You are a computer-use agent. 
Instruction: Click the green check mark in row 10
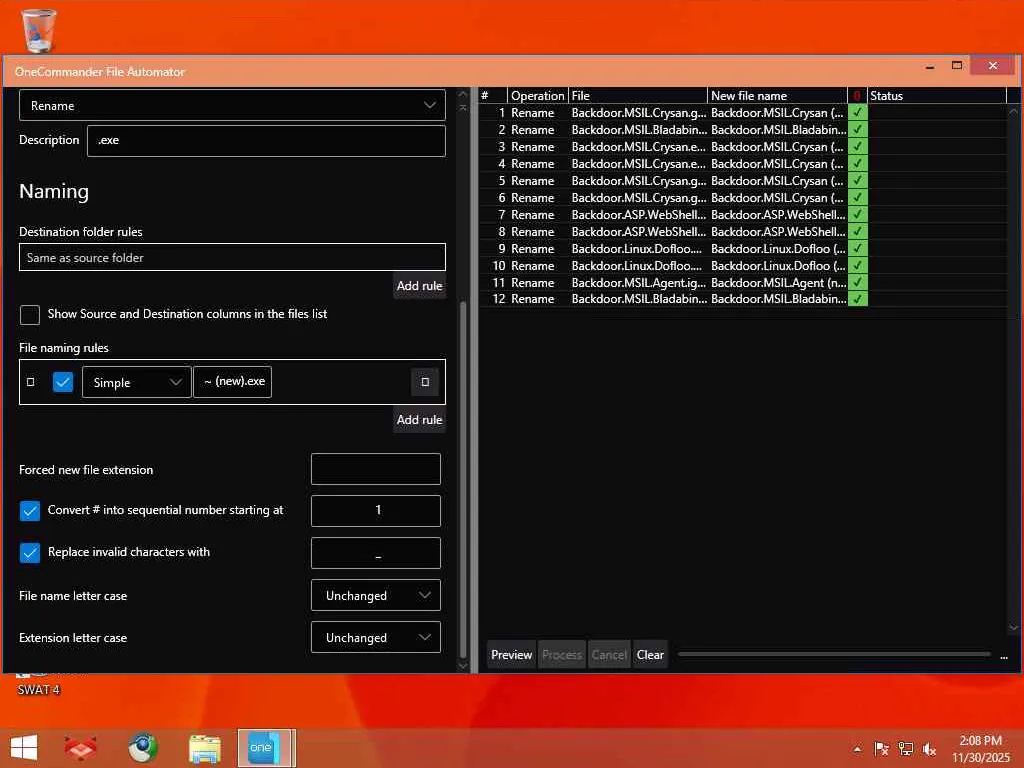click(x=857, y=265)
